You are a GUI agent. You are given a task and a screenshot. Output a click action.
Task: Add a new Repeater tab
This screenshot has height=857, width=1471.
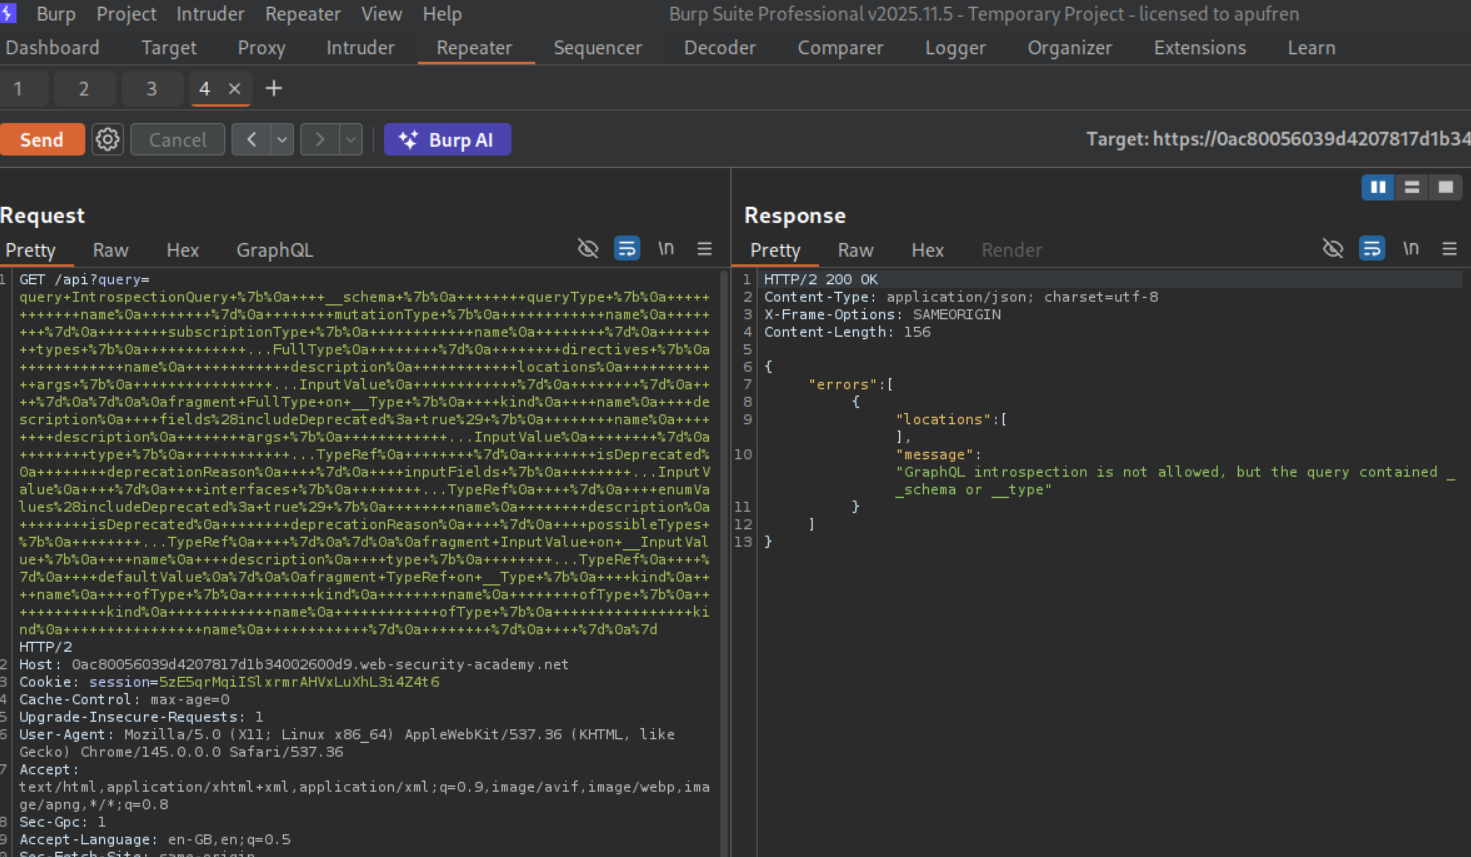click(273, 89)
